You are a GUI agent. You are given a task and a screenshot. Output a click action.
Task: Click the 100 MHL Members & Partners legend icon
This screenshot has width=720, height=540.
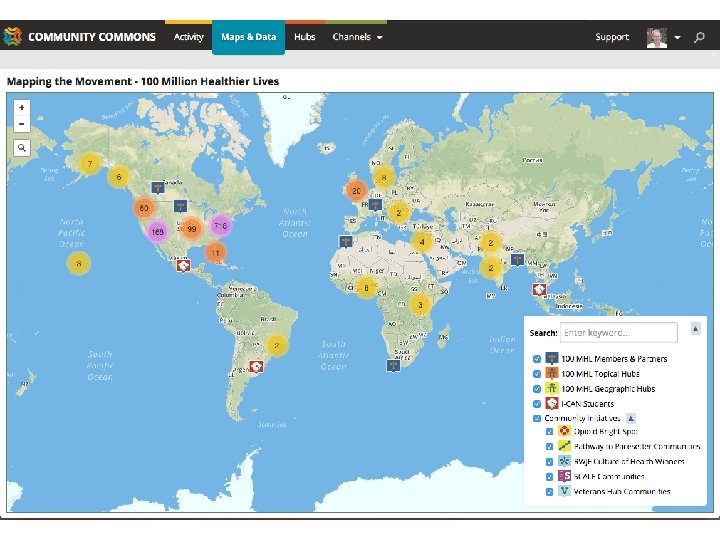pos(551,359)
